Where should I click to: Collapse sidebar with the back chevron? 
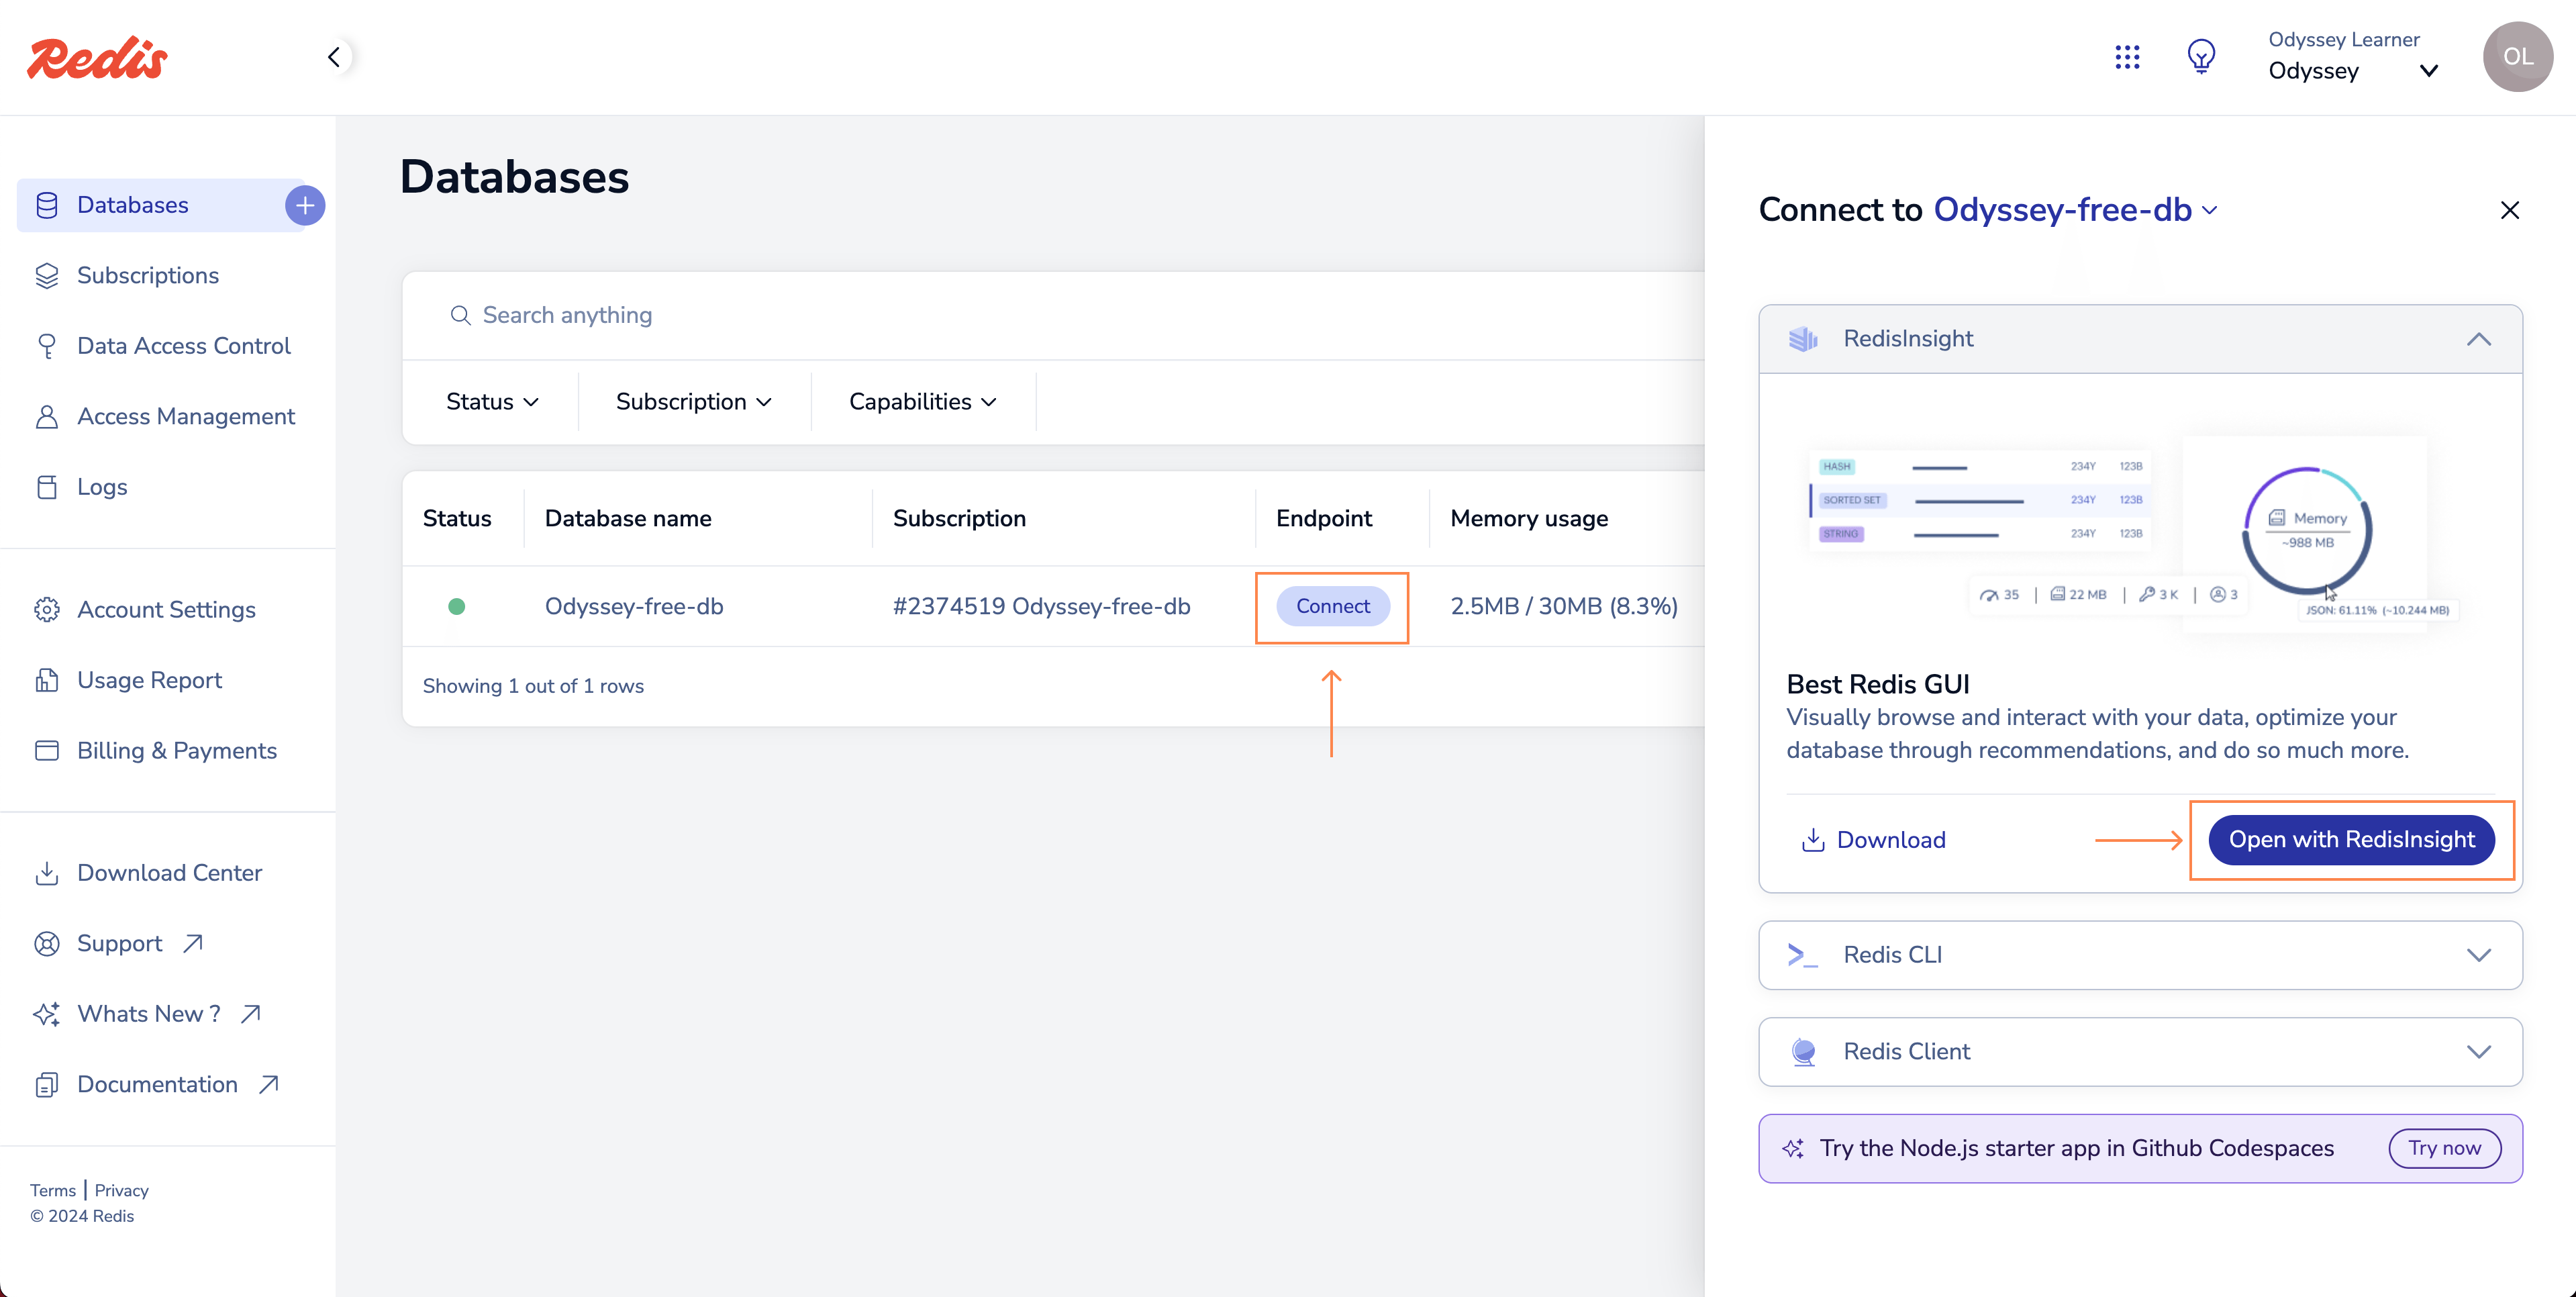334,57
